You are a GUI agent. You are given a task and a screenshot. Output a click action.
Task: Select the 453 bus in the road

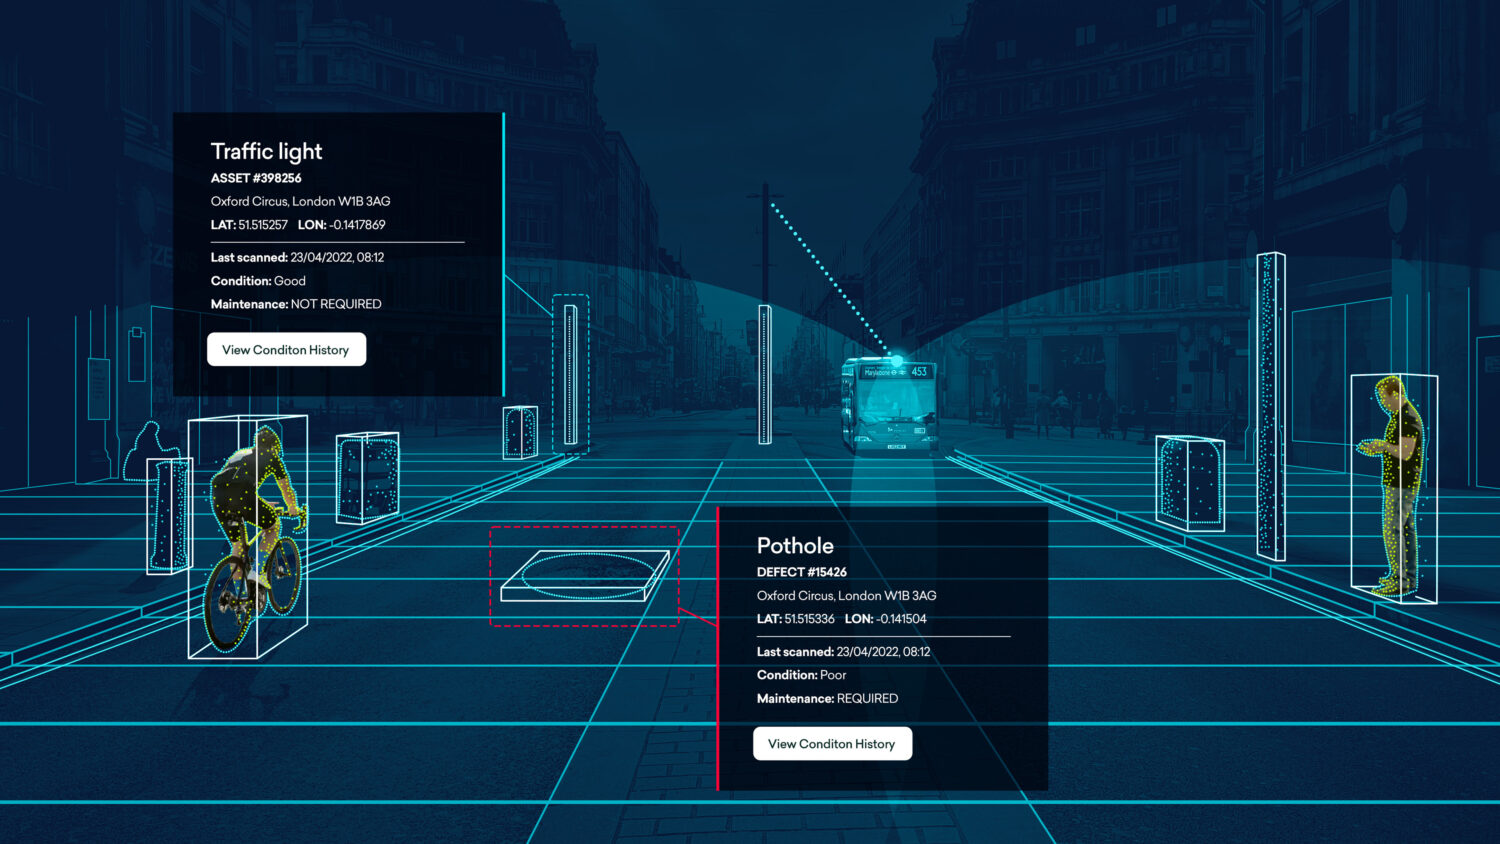[889, 404]
